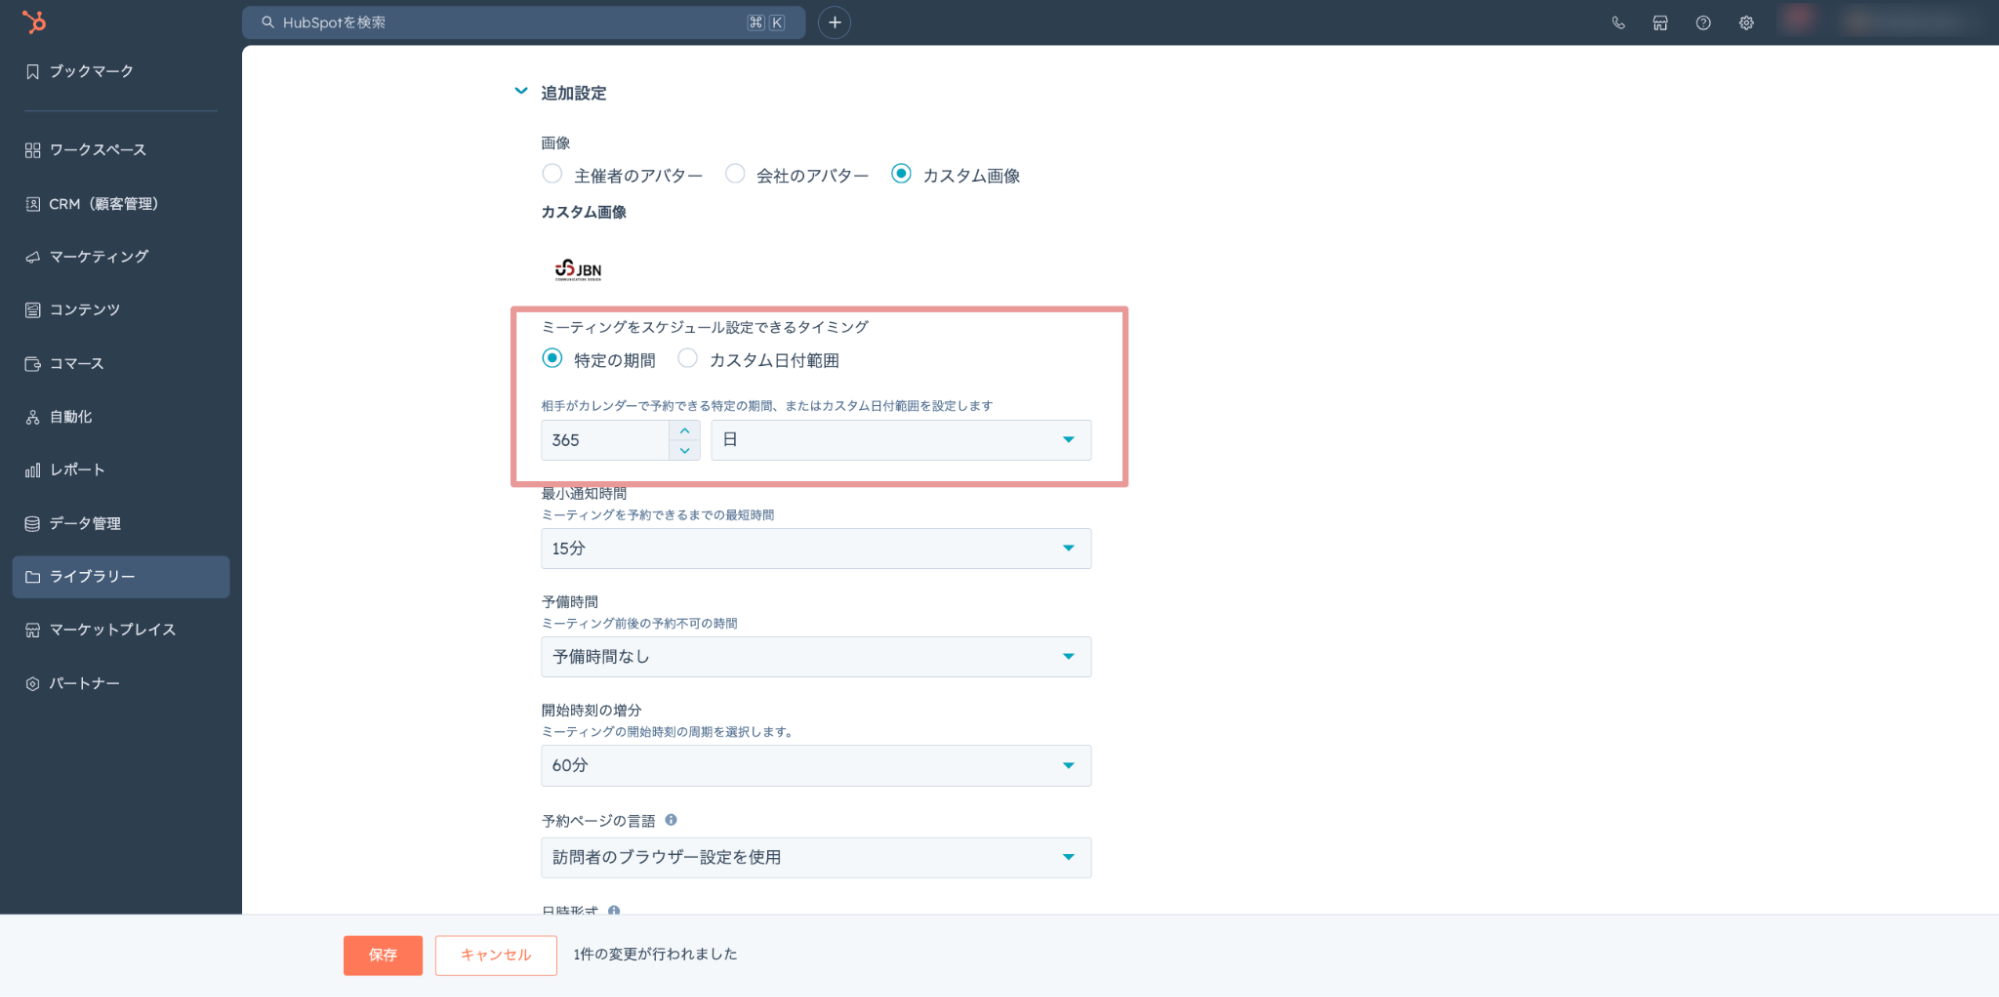
Task: Open the 日 unit dropdown
Action: pos(901,440)
